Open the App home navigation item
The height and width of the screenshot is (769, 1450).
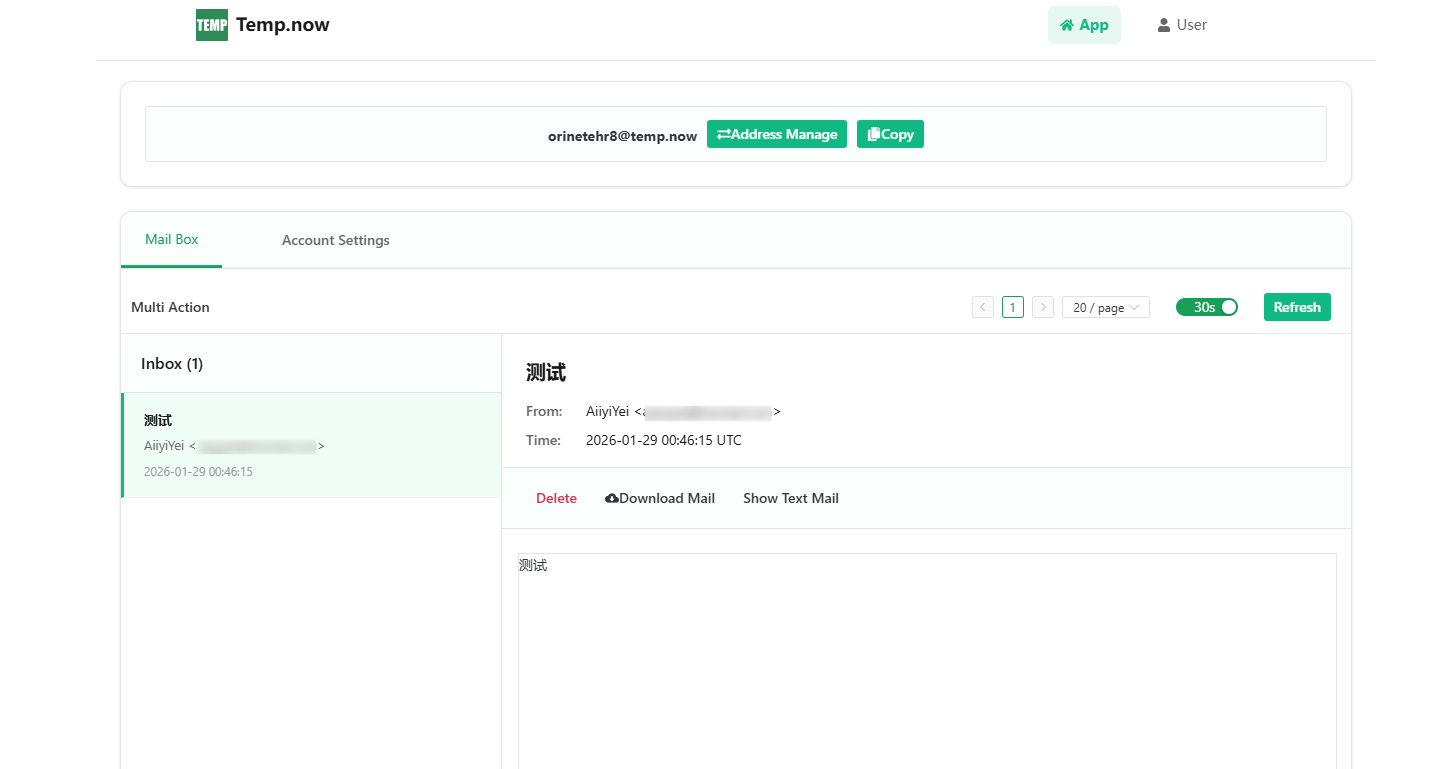pyautogui.click(x=1084, y=25)
